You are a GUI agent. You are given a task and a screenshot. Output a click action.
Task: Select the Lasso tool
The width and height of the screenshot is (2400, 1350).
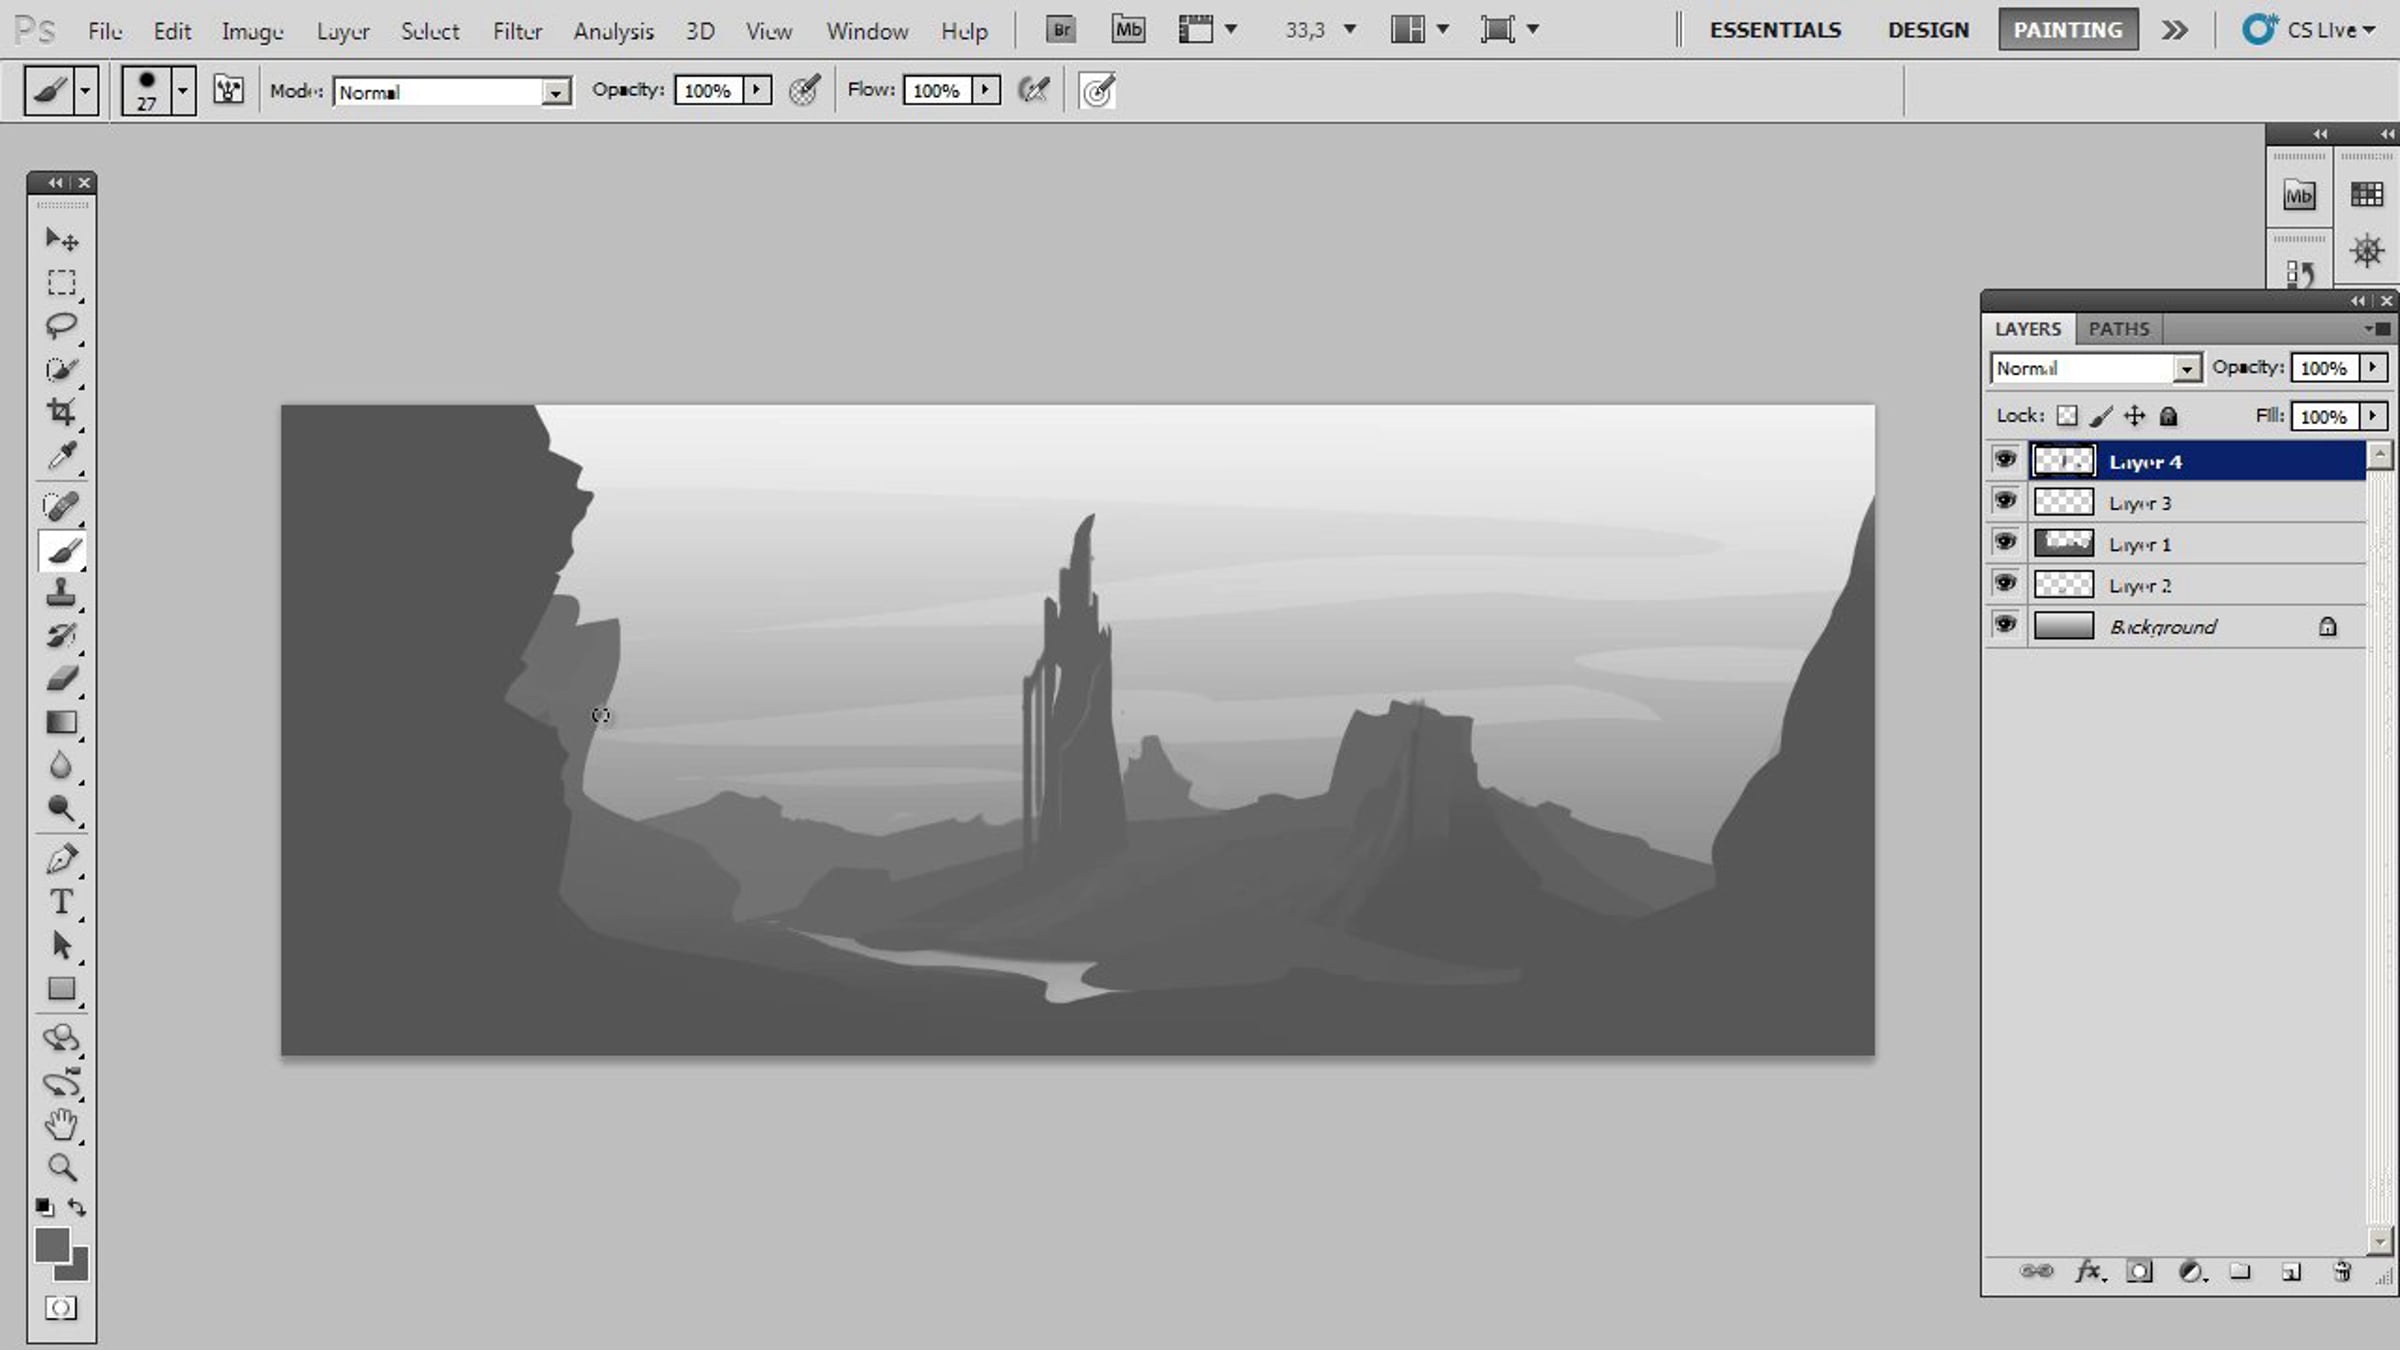[x=61, y=325]
